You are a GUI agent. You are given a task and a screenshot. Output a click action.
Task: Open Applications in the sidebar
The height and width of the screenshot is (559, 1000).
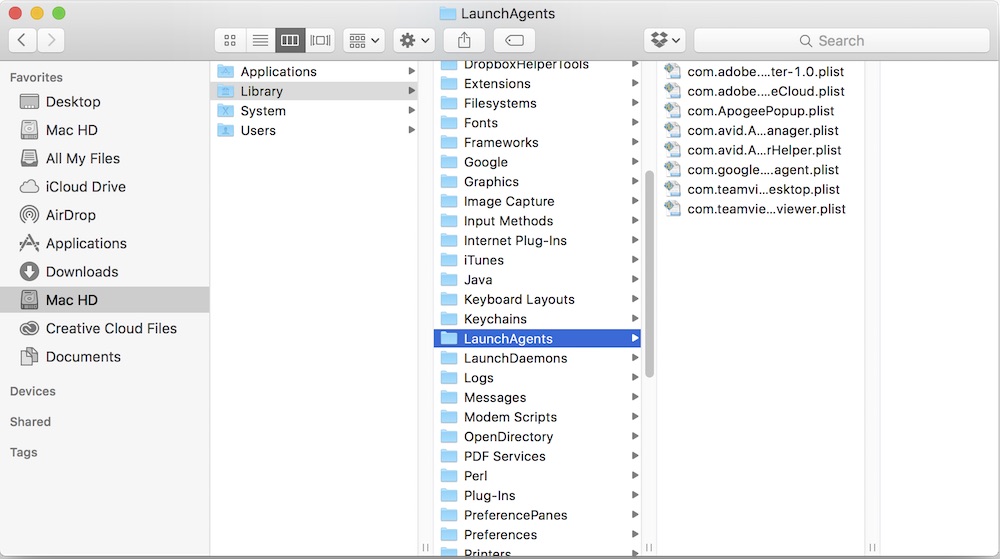click(105, 243)
